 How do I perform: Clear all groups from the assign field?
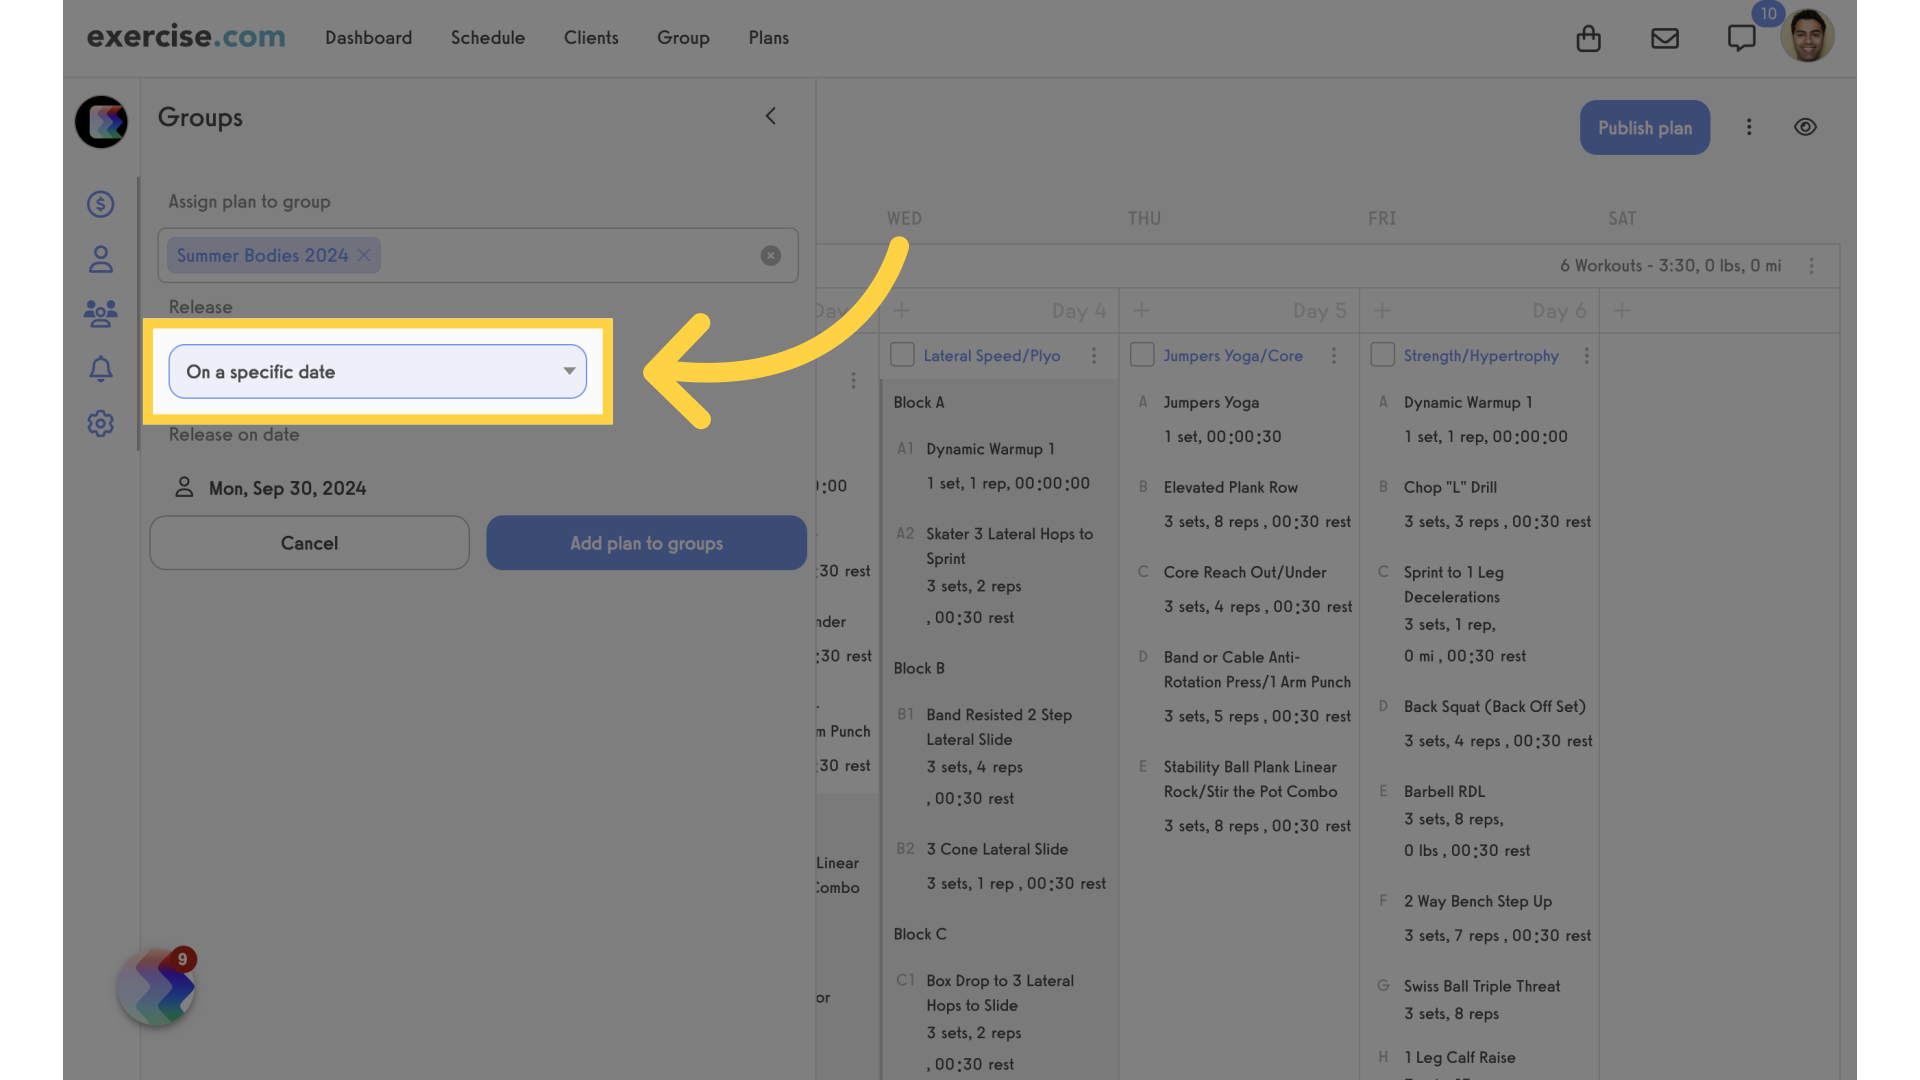(x=770, y=256)
